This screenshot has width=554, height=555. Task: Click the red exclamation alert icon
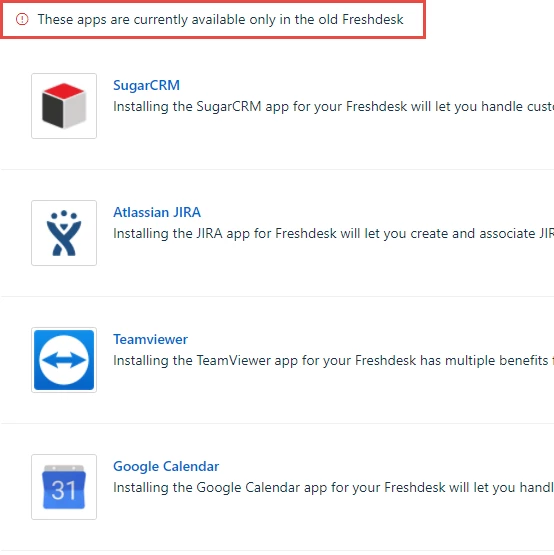pyautogui.click(x=22, y=19)
